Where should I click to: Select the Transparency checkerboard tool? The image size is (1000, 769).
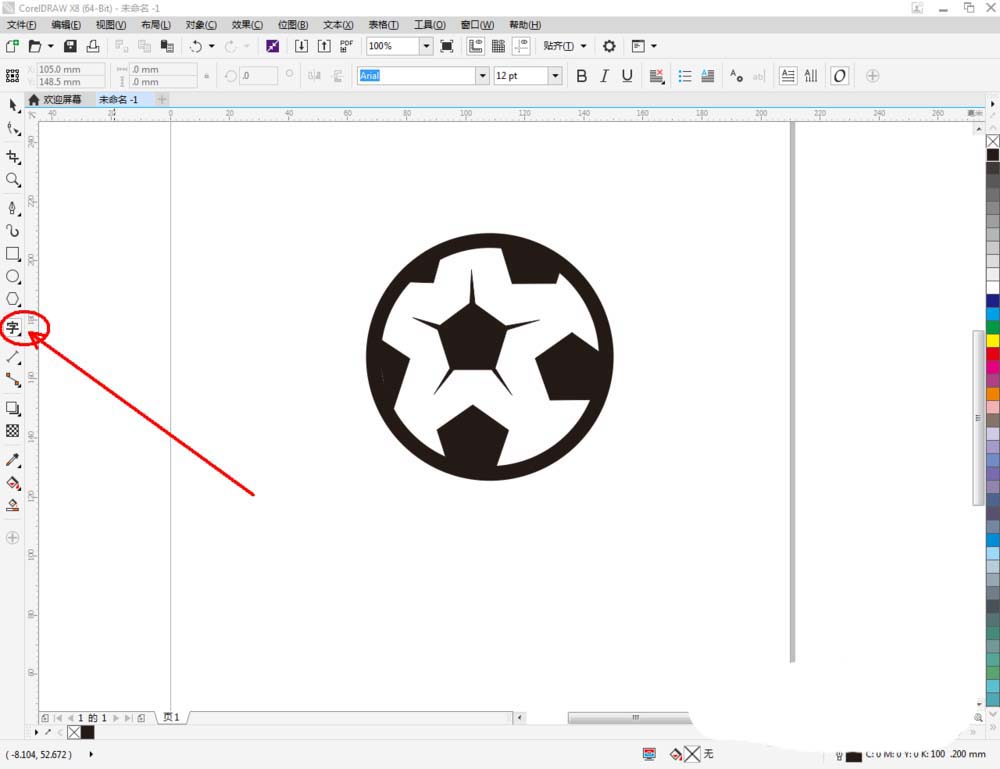coord(13,431)
